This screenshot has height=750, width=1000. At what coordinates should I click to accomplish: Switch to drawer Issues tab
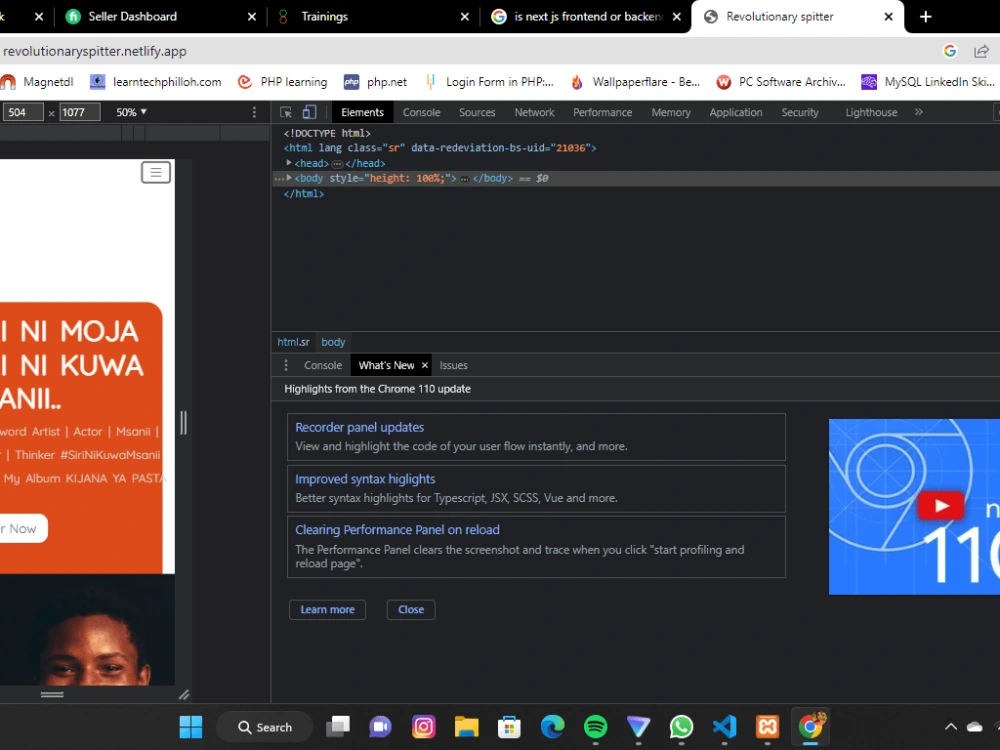click(x=453, y=365)
